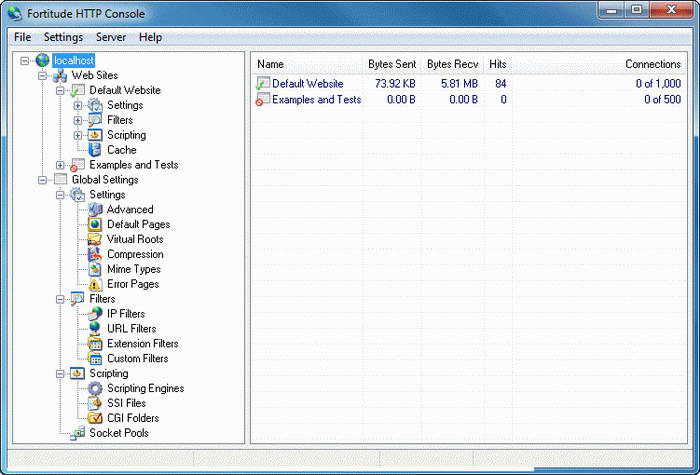Expand Filters under Default Website
Image resolution: width=700 pixels, height=475 pixels.
pyautogui.click(x=78, y=121)
